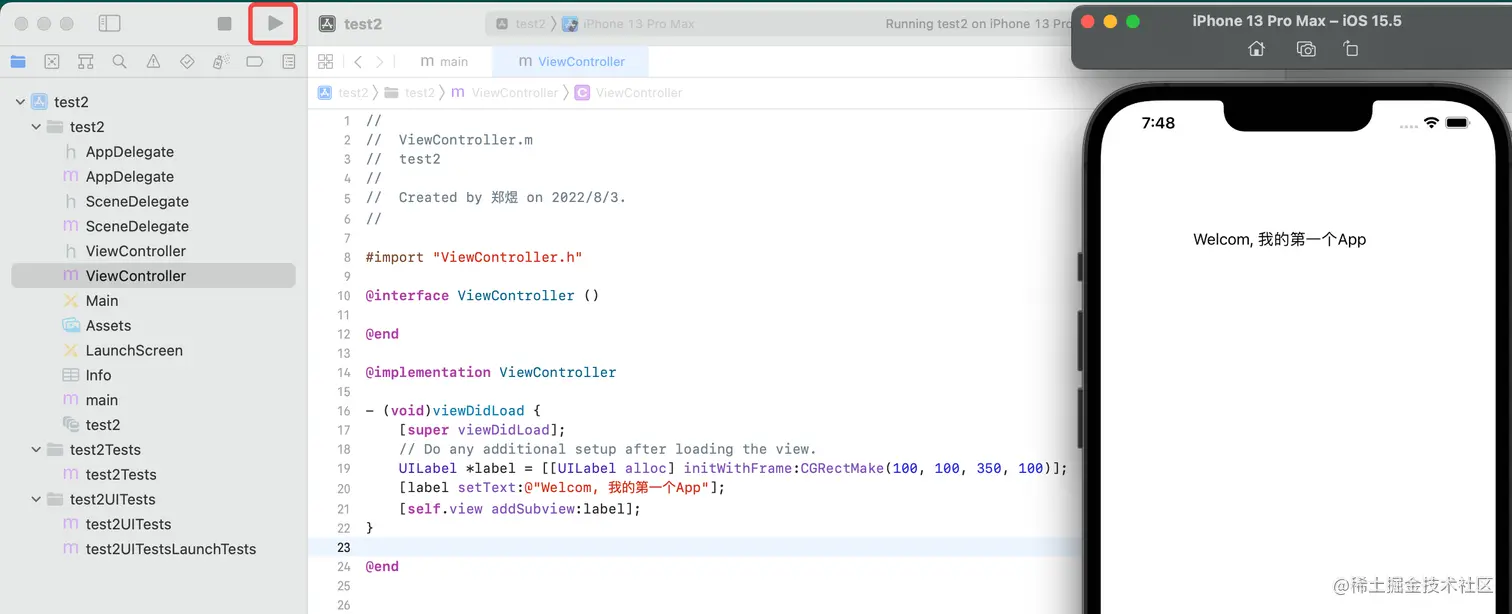1512x614 pixels.
Task: Go back in editor history
Action: tap(358, 62)
